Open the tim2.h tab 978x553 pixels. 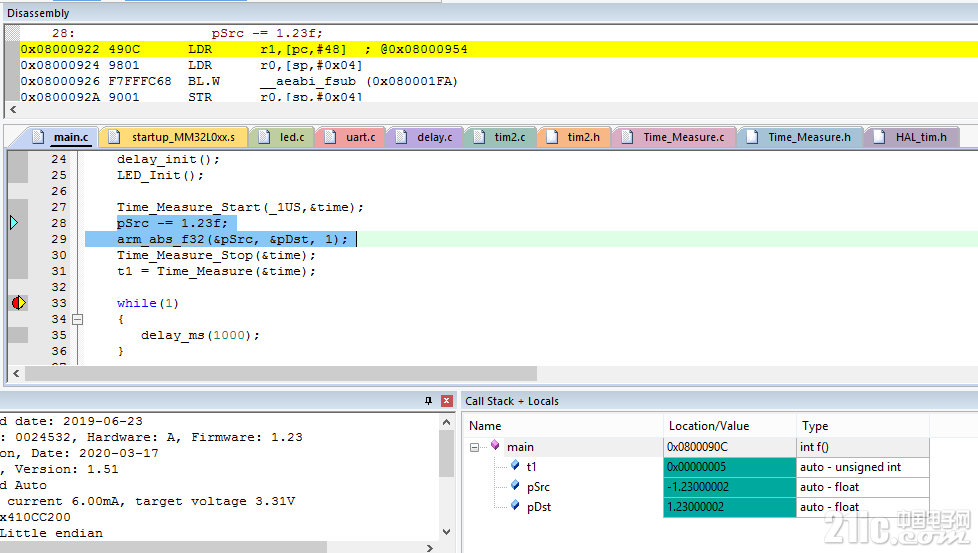click(574, 137)
